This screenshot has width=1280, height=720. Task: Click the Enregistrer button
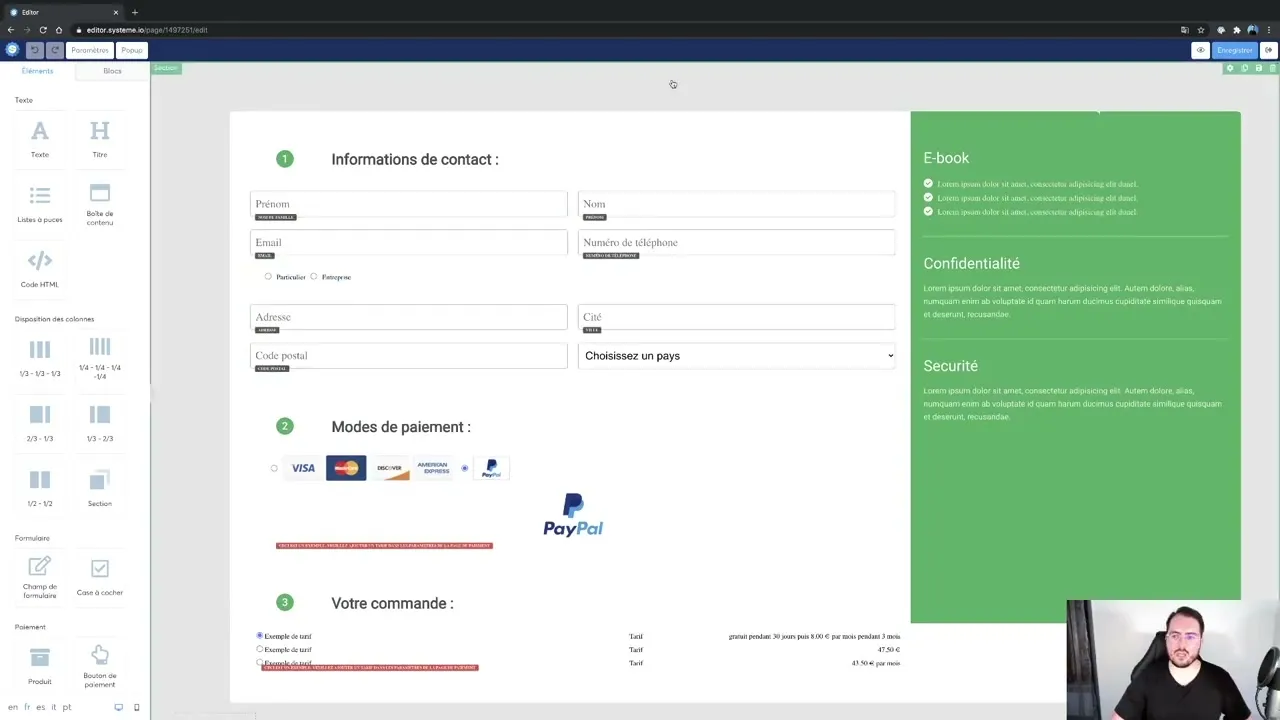click(x=1234, y=50)
